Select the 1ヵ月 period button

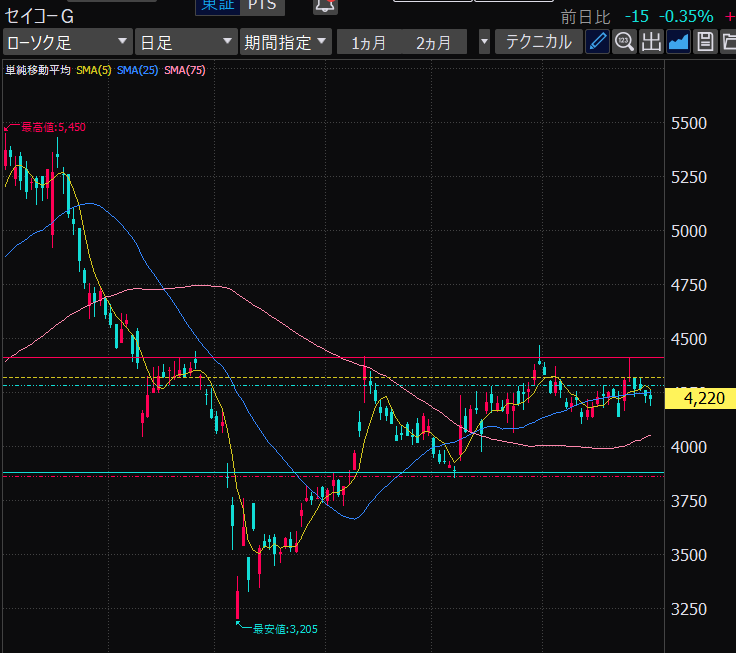(369, 43)
